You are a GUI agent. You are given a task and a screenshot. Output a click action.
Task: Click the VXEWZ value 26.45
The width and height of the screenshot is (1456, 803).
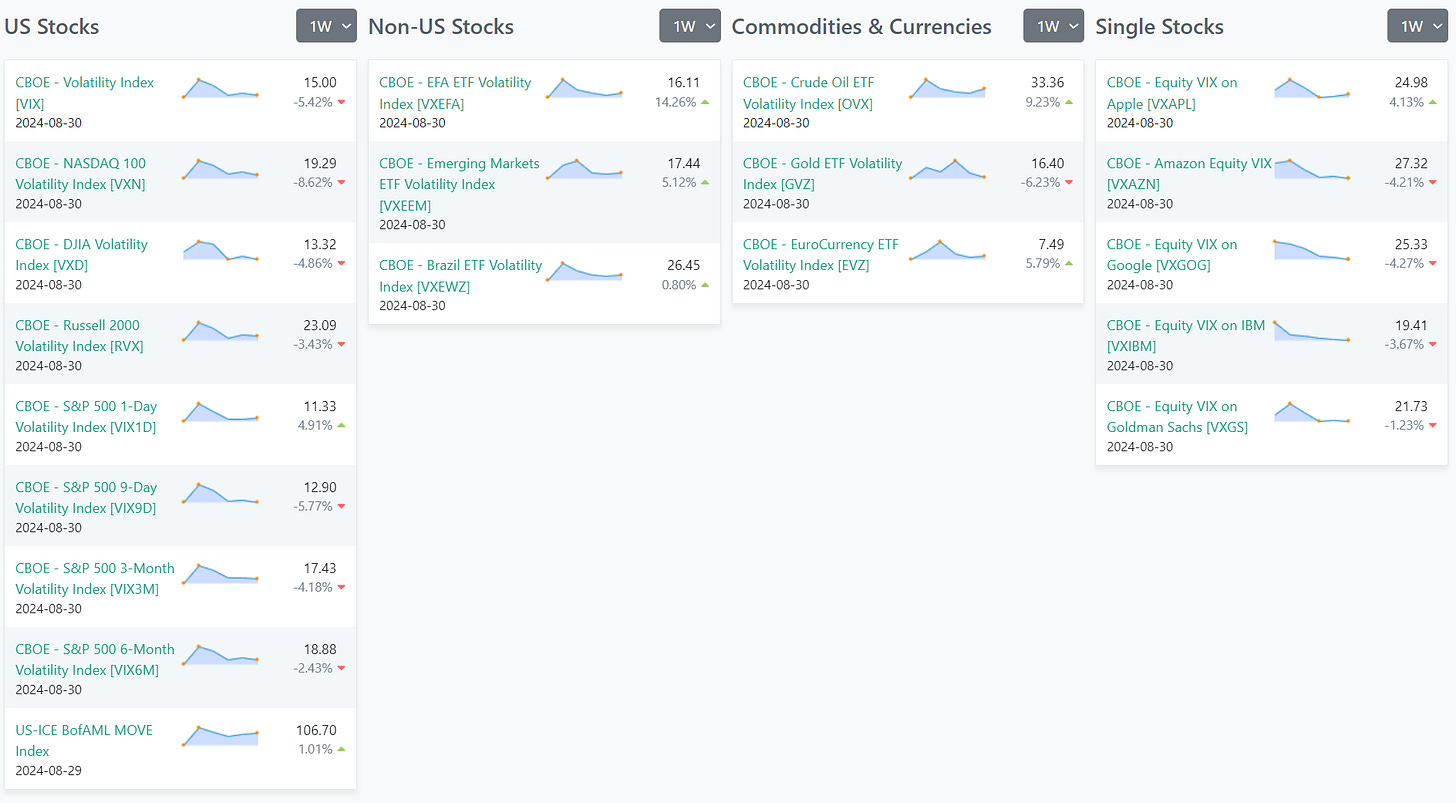click(x=684, y=266)
